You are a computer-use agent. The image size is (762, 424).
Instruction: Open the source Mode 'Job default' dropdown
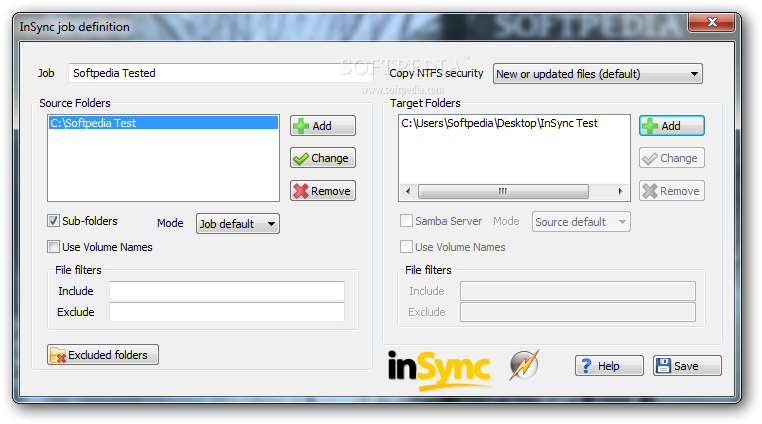click(238, 224)
